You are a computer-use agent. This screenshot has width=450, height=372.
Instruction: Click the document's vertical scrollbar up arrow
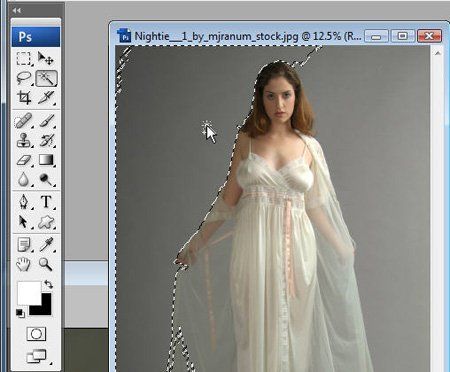(438, 53)
